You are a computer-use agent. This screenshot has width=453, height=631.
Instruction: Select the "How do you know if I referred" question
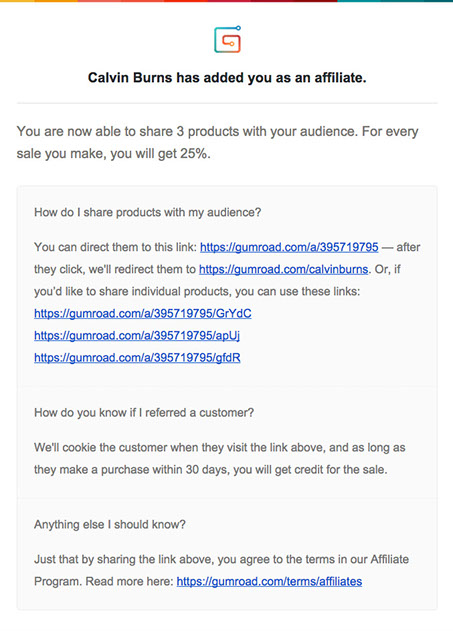pos(144,412)
